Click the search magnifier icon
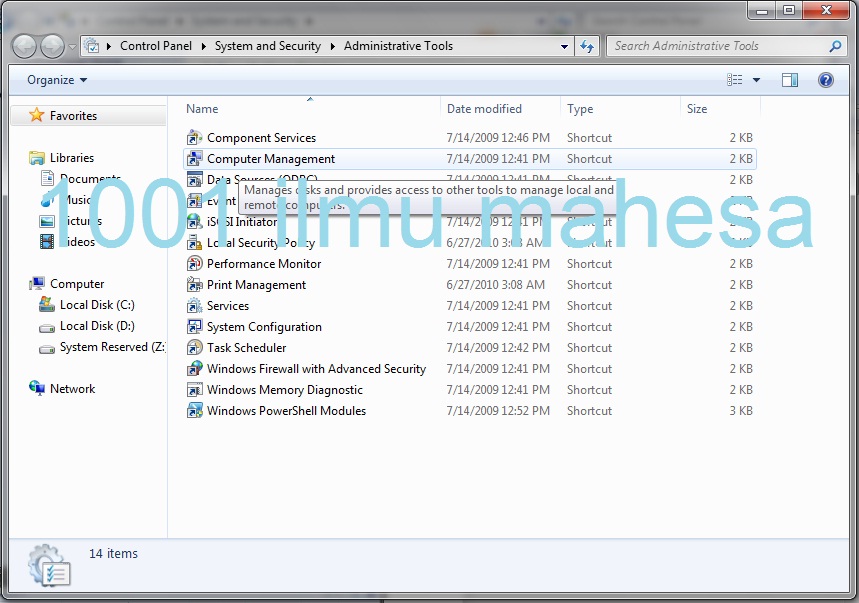 (835, 46)
